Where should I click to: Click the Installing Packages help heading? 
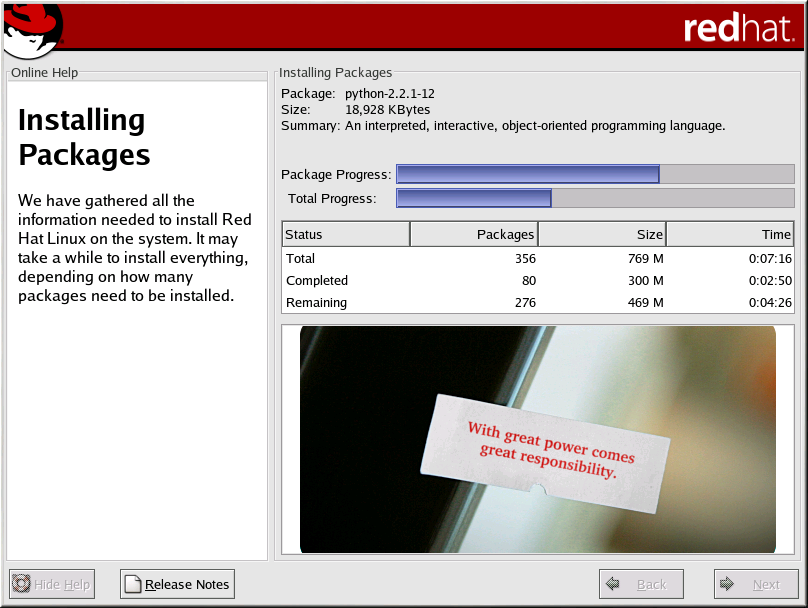pos(84,137)
